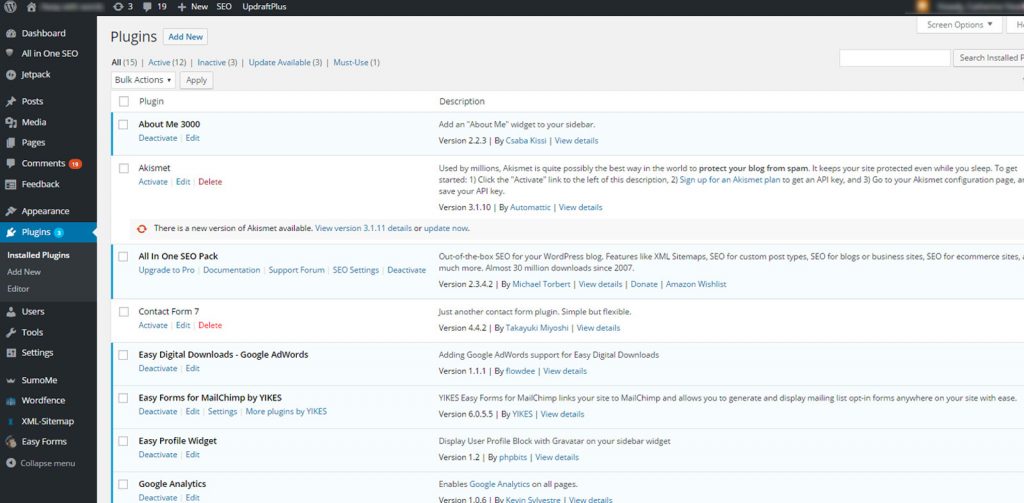The height and width of the screenshot is (503, 1024).
Task: Go to Media library in sidebar
Action: pos(34,122)
